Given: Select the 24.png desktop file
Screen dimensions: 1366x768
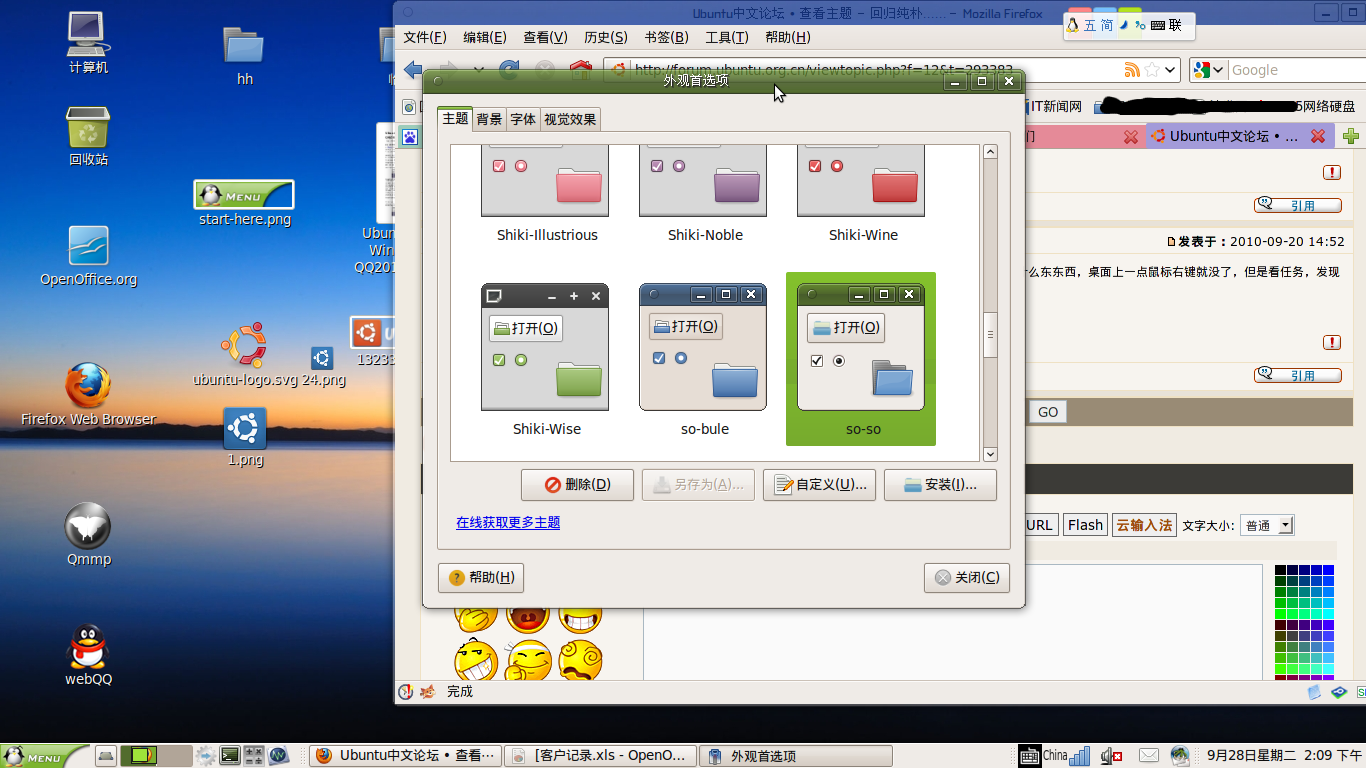Looking at the screenshot, I should coord(323,366).
